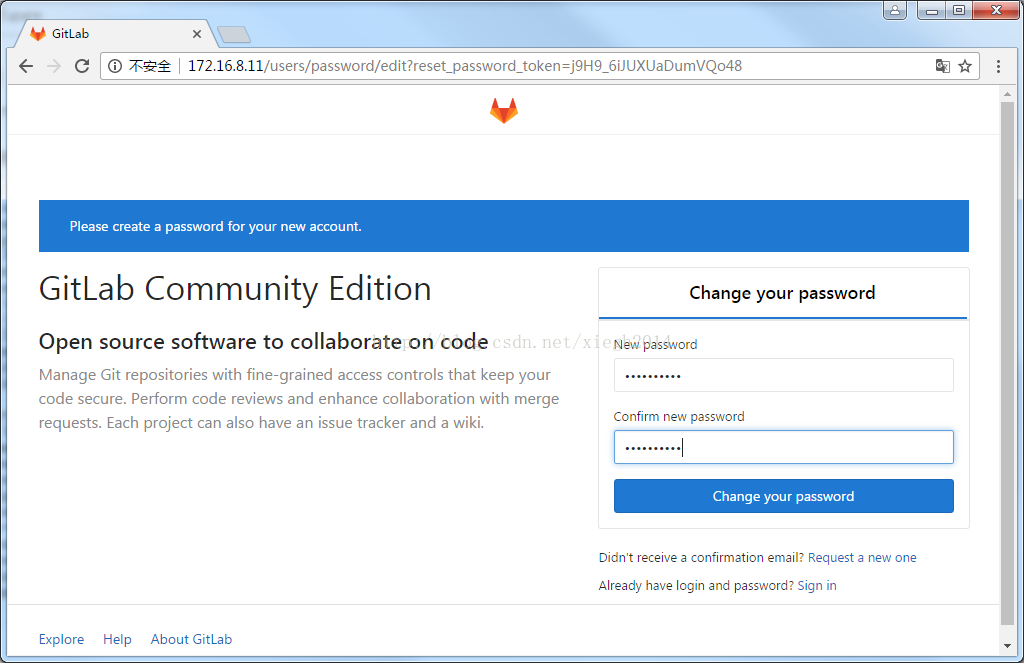Click the GitLab Community Edition heading
The width and height of the screenshot is (1024, 663).
[x=235, y=289]
